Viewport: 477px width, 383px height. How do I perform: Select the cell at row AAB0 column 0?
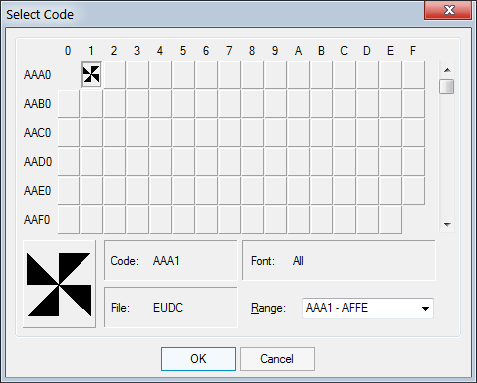click(x=68, y=103)
